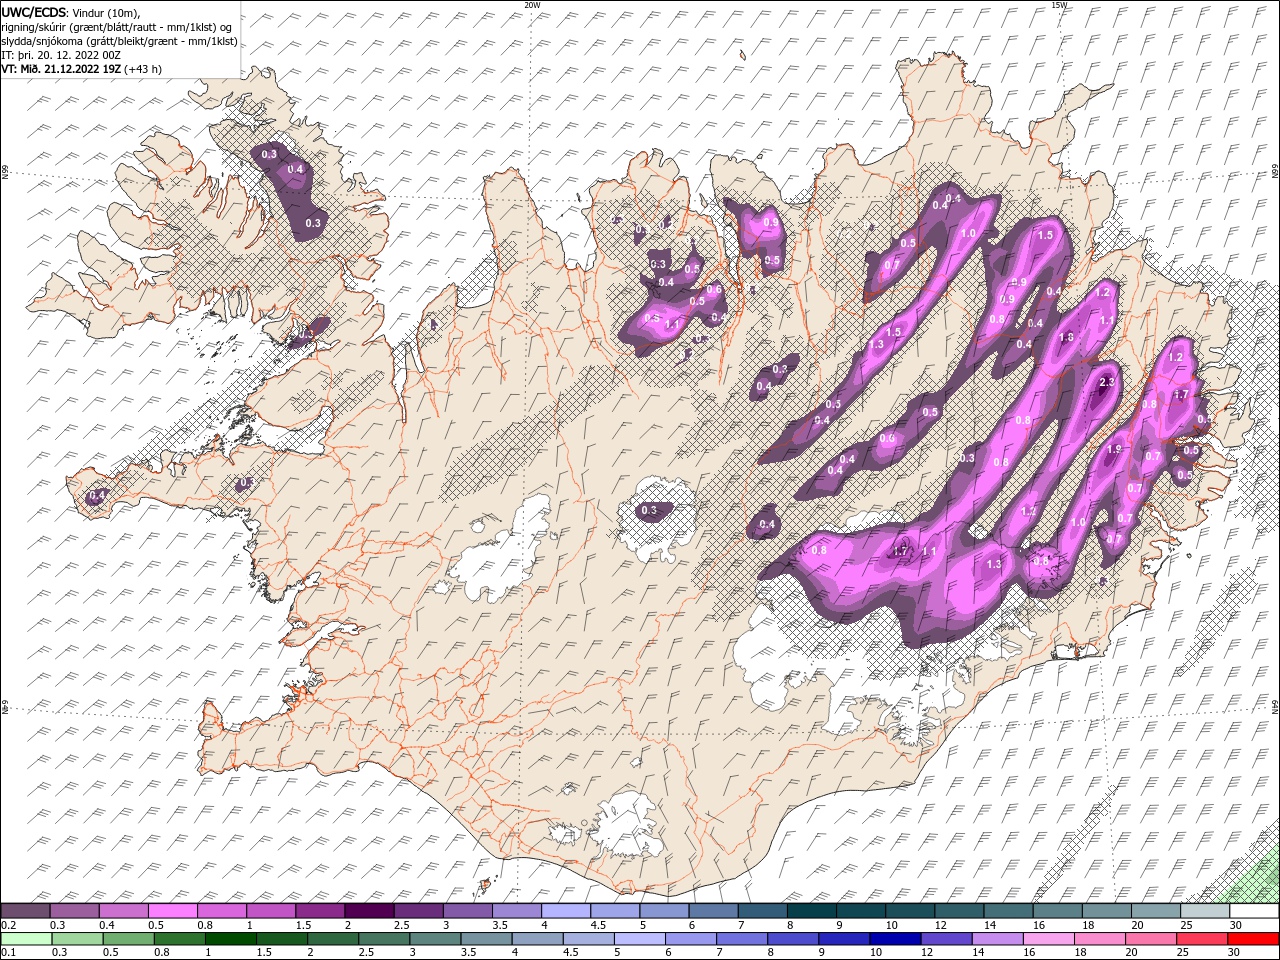Click the '20W' longitude label

tap(532, 5)
